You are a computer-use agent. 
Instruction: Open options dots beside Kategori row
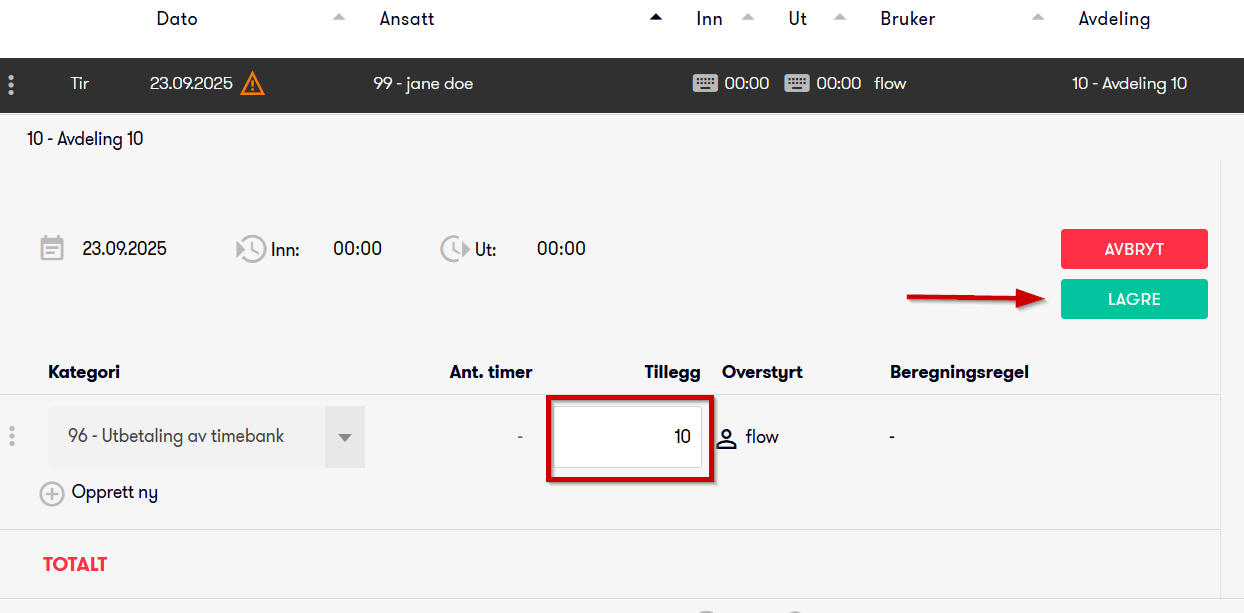tap(12, 436)
